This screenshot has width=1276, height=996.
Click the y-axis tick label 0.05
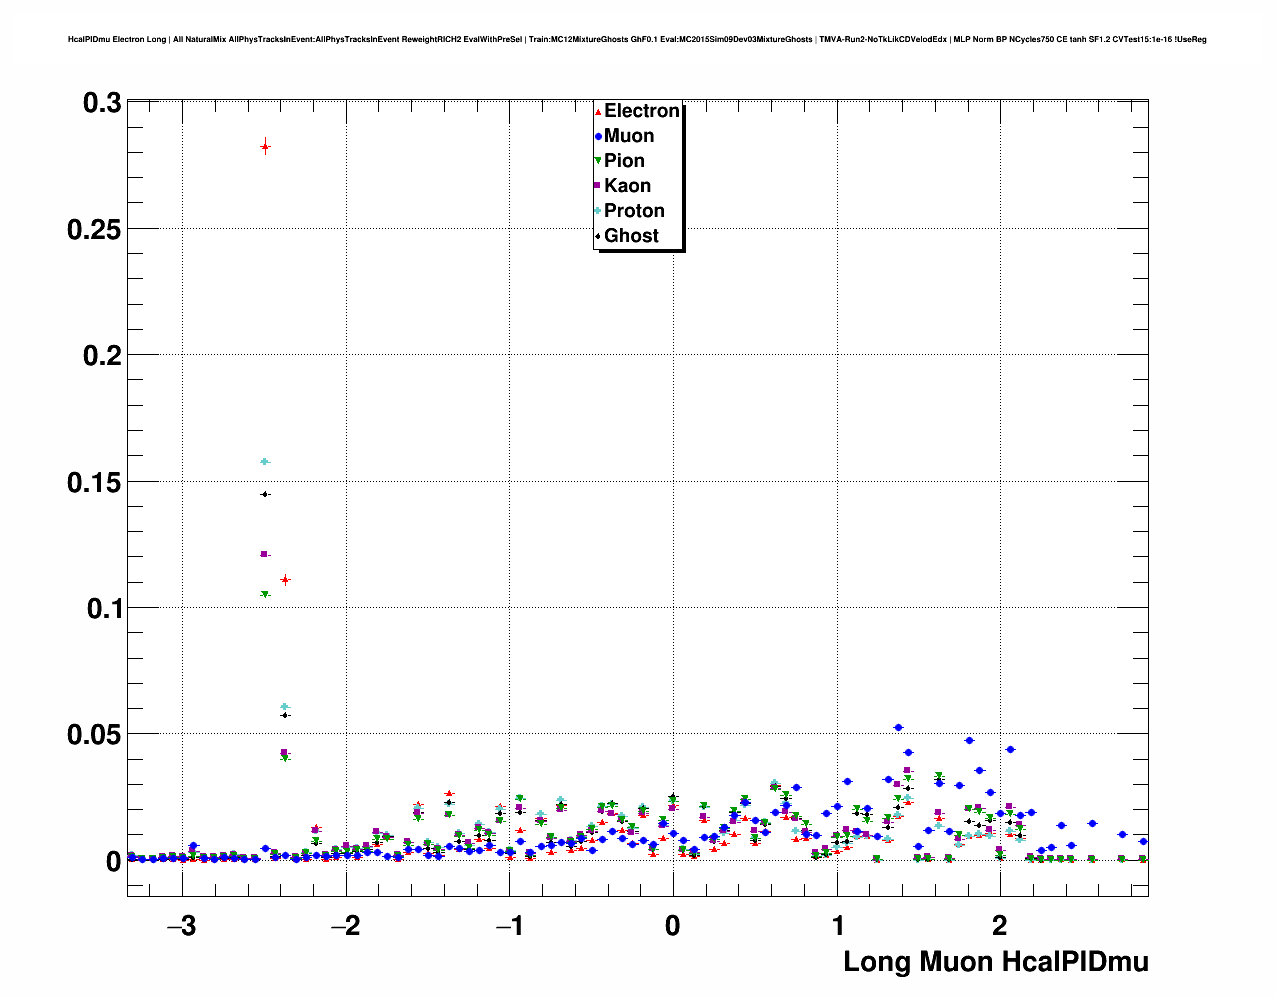coord(94,736)
